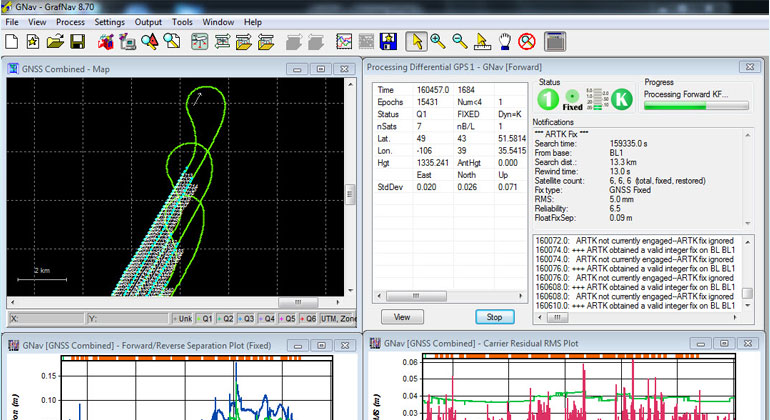Open the Tools menu

click(182, 22)
